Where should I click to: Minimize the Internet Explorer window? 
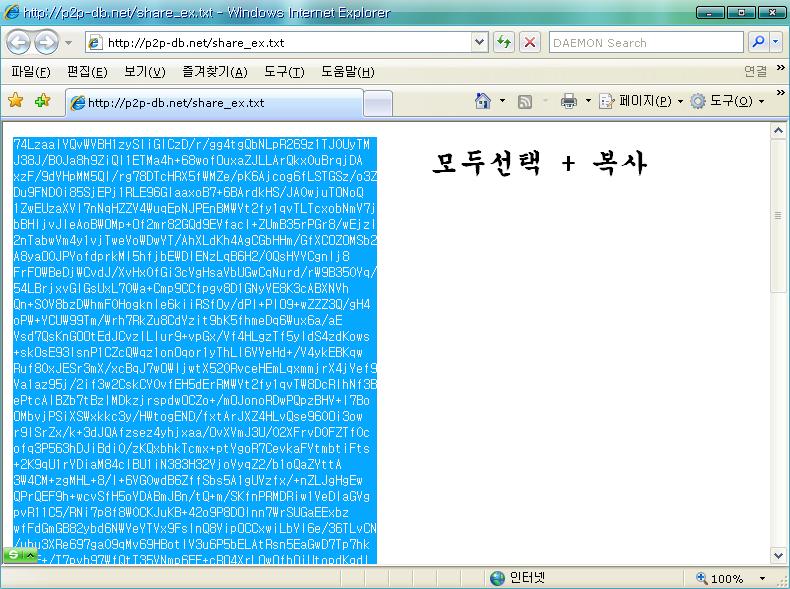[x=710, y=12]
